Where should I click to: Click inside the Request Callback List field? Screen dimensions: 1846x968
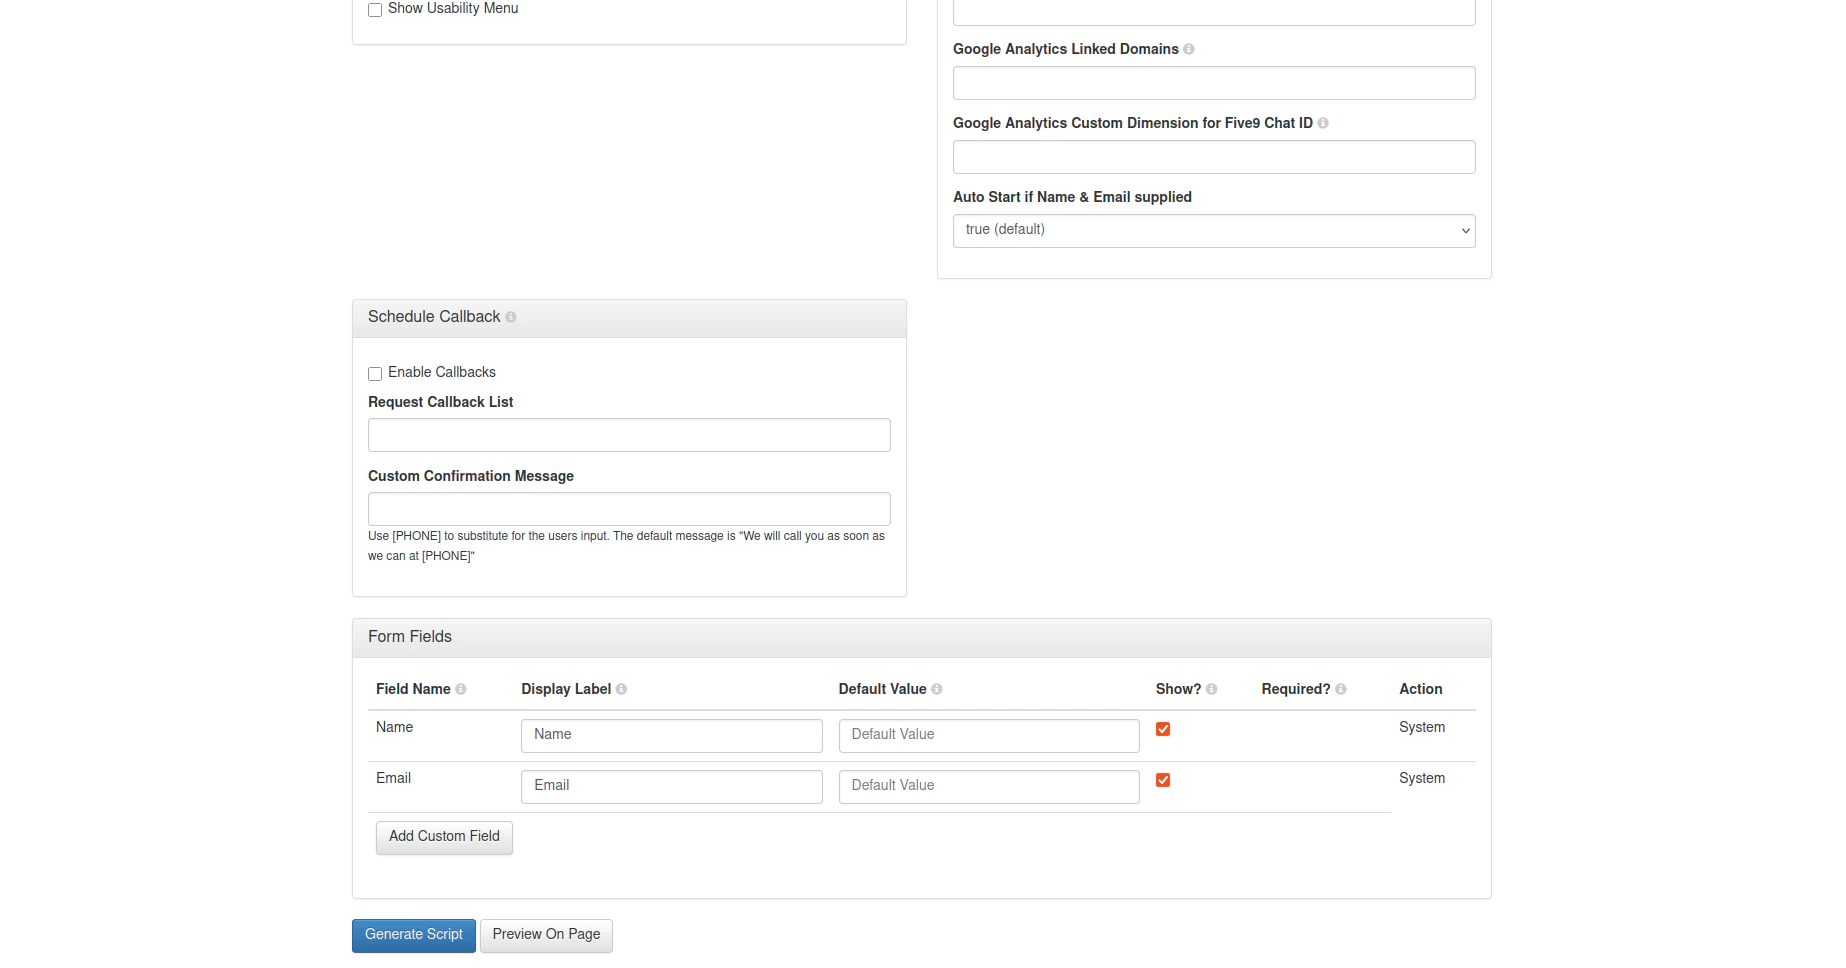click(629, 434)
